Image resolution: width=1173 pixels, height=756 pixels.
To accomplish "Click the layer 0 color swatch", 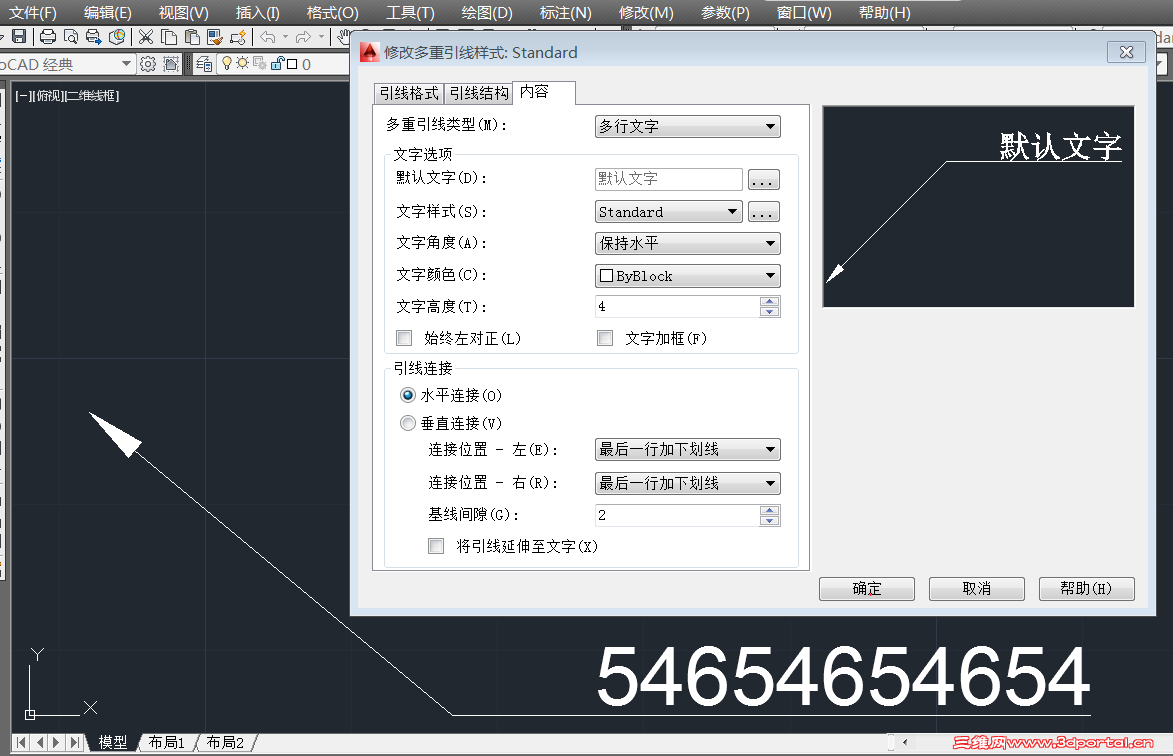I will pyautogui.click(x=293, y=64).
